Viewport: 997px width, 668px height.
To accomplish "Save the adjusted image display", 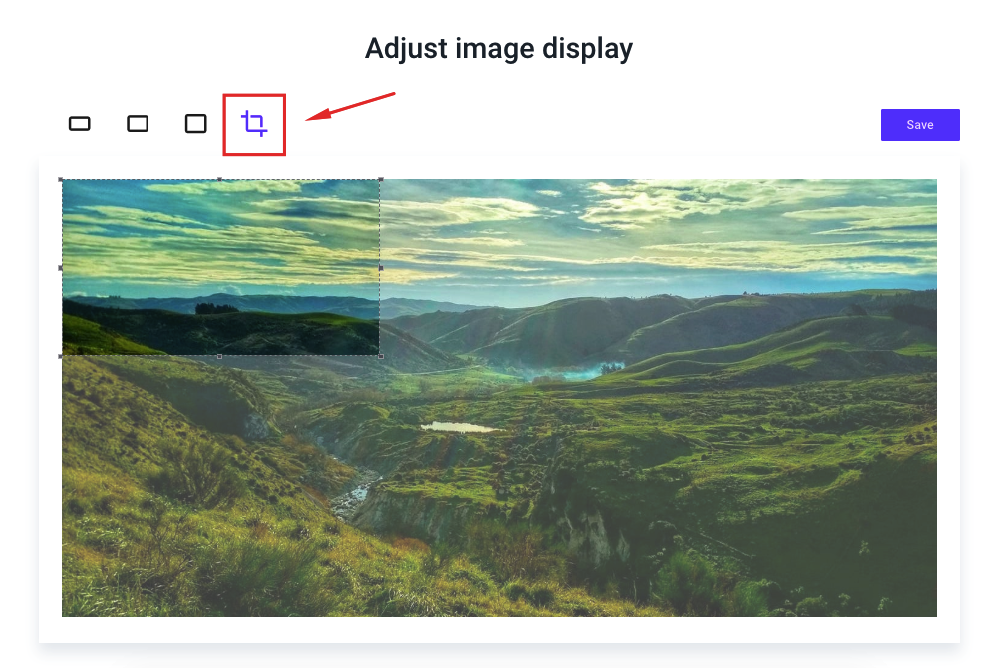I will (919, 125).
